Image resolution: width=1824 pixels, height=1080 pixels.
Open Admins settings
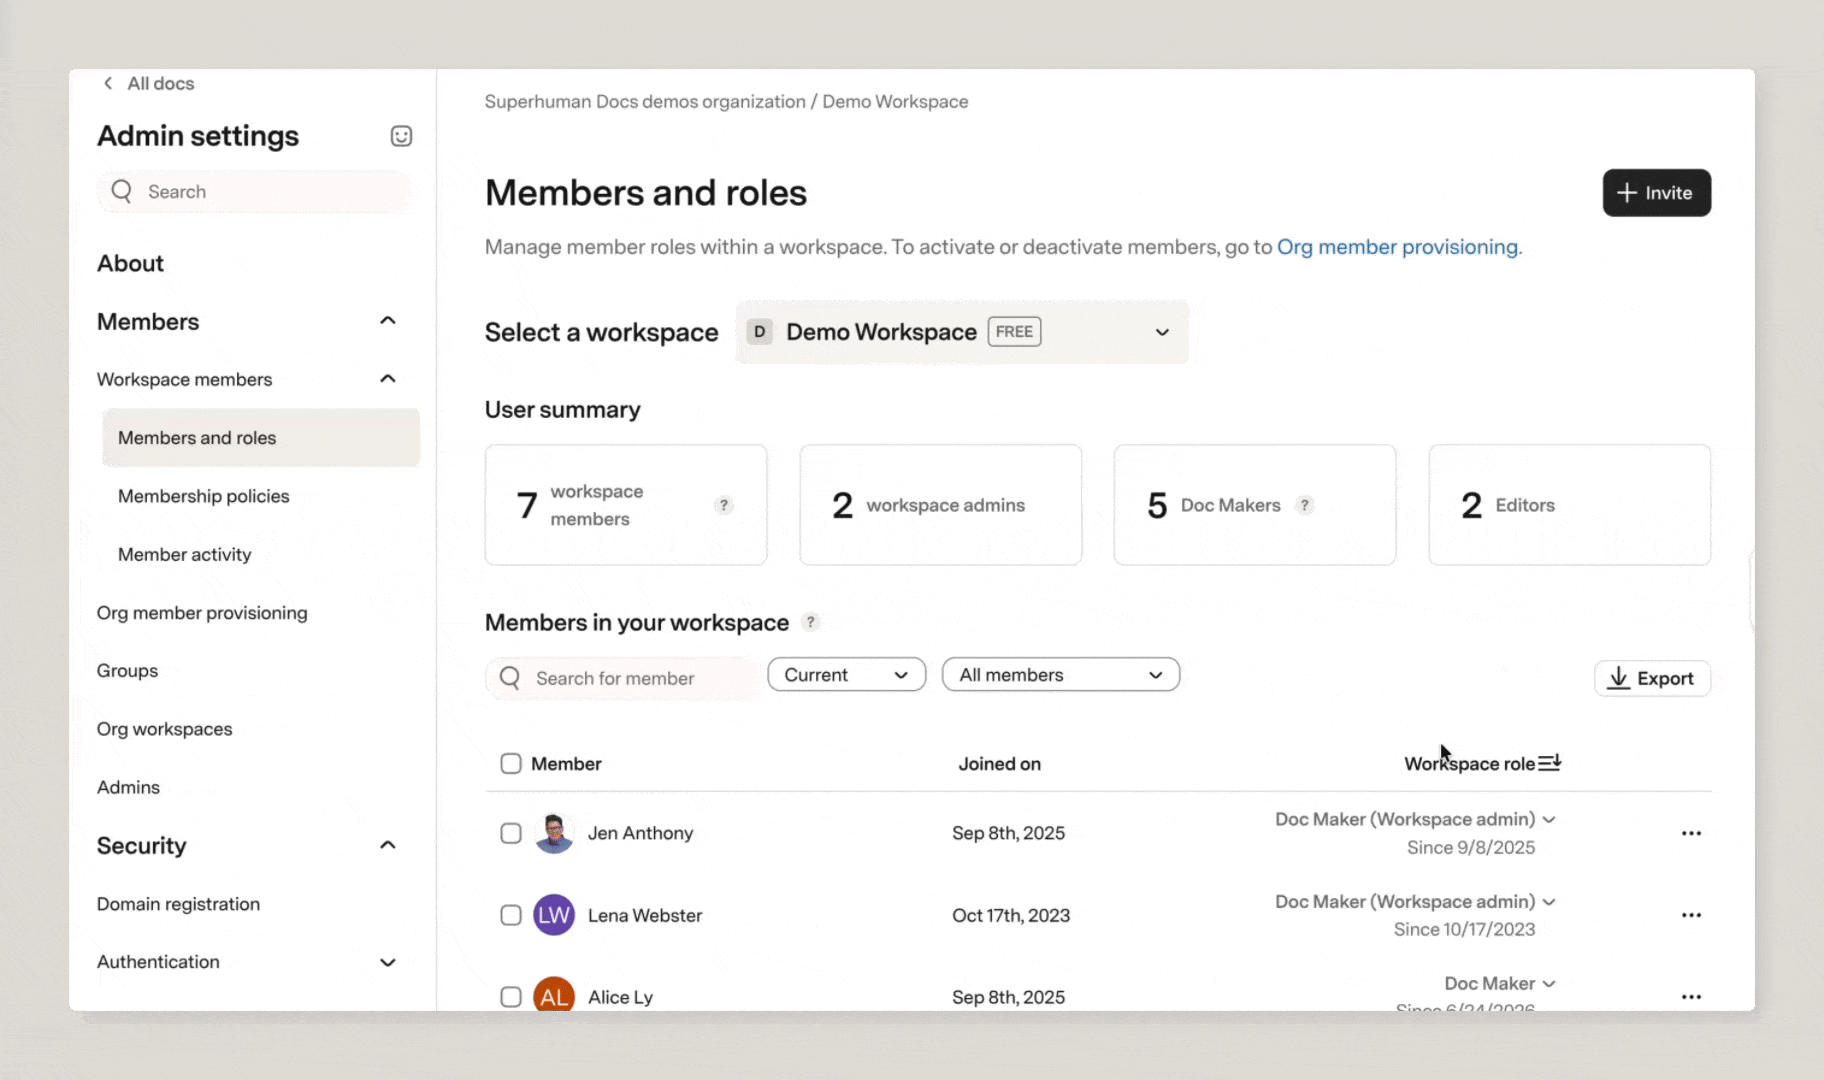point(128,787)
